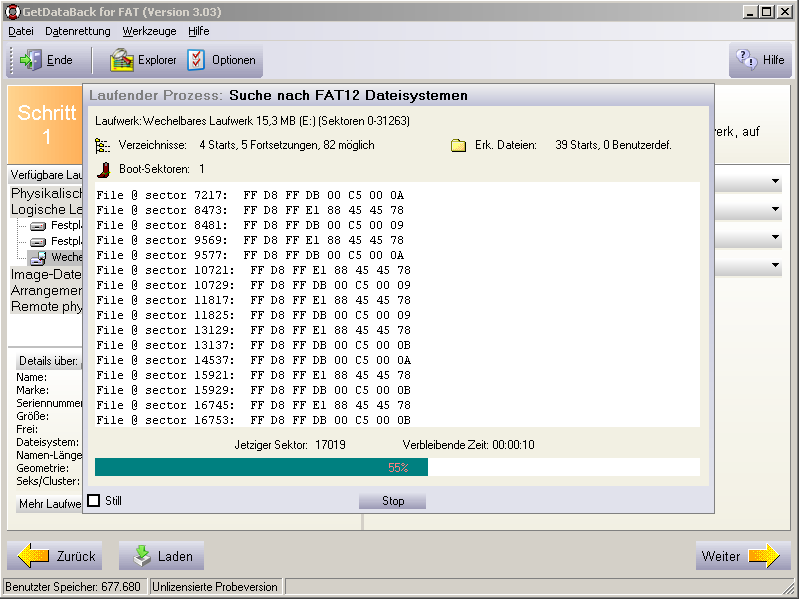Click the Details über label
Image resolution: width=799 pixels, height=599 pixels.
pos(48,361)
